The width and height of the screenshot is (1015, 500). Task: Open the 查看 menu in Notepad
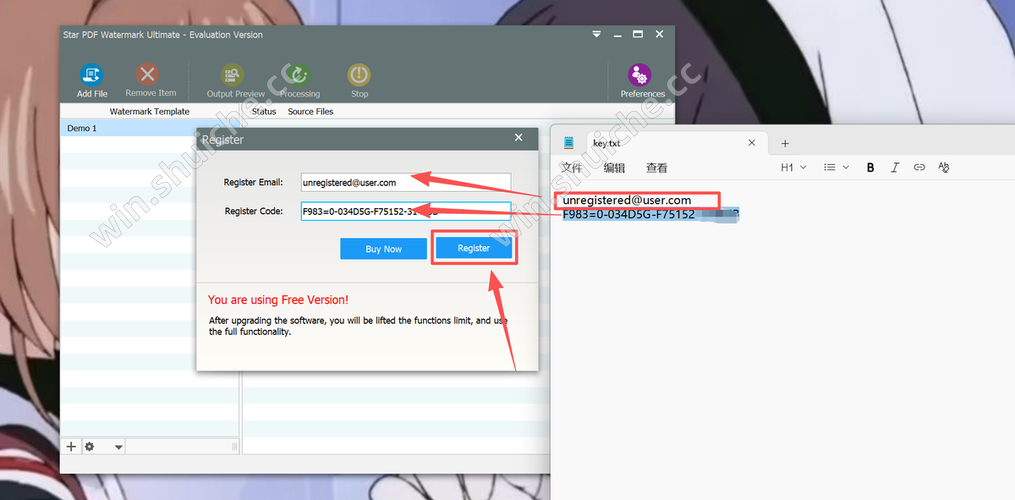click(x=656, y=168)
